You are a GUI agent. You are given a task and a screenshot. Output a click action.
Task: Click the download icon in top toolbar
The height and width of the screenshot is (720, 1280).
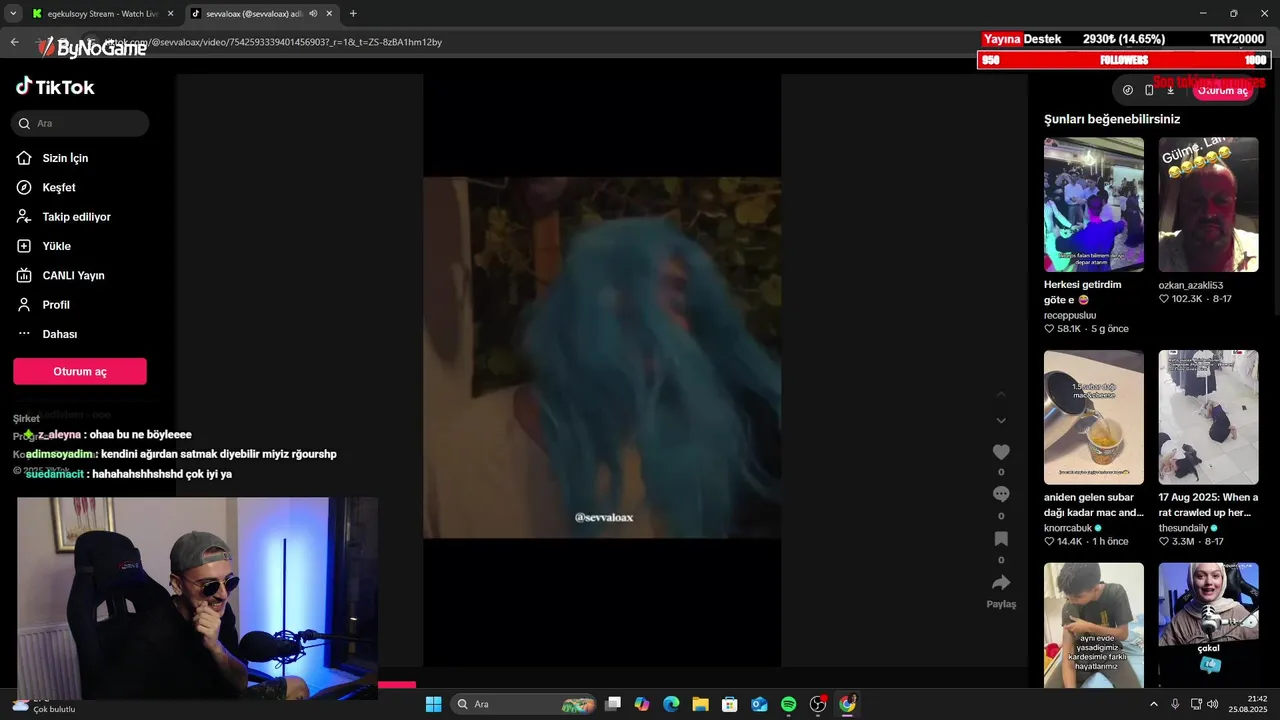point(1171,90)
